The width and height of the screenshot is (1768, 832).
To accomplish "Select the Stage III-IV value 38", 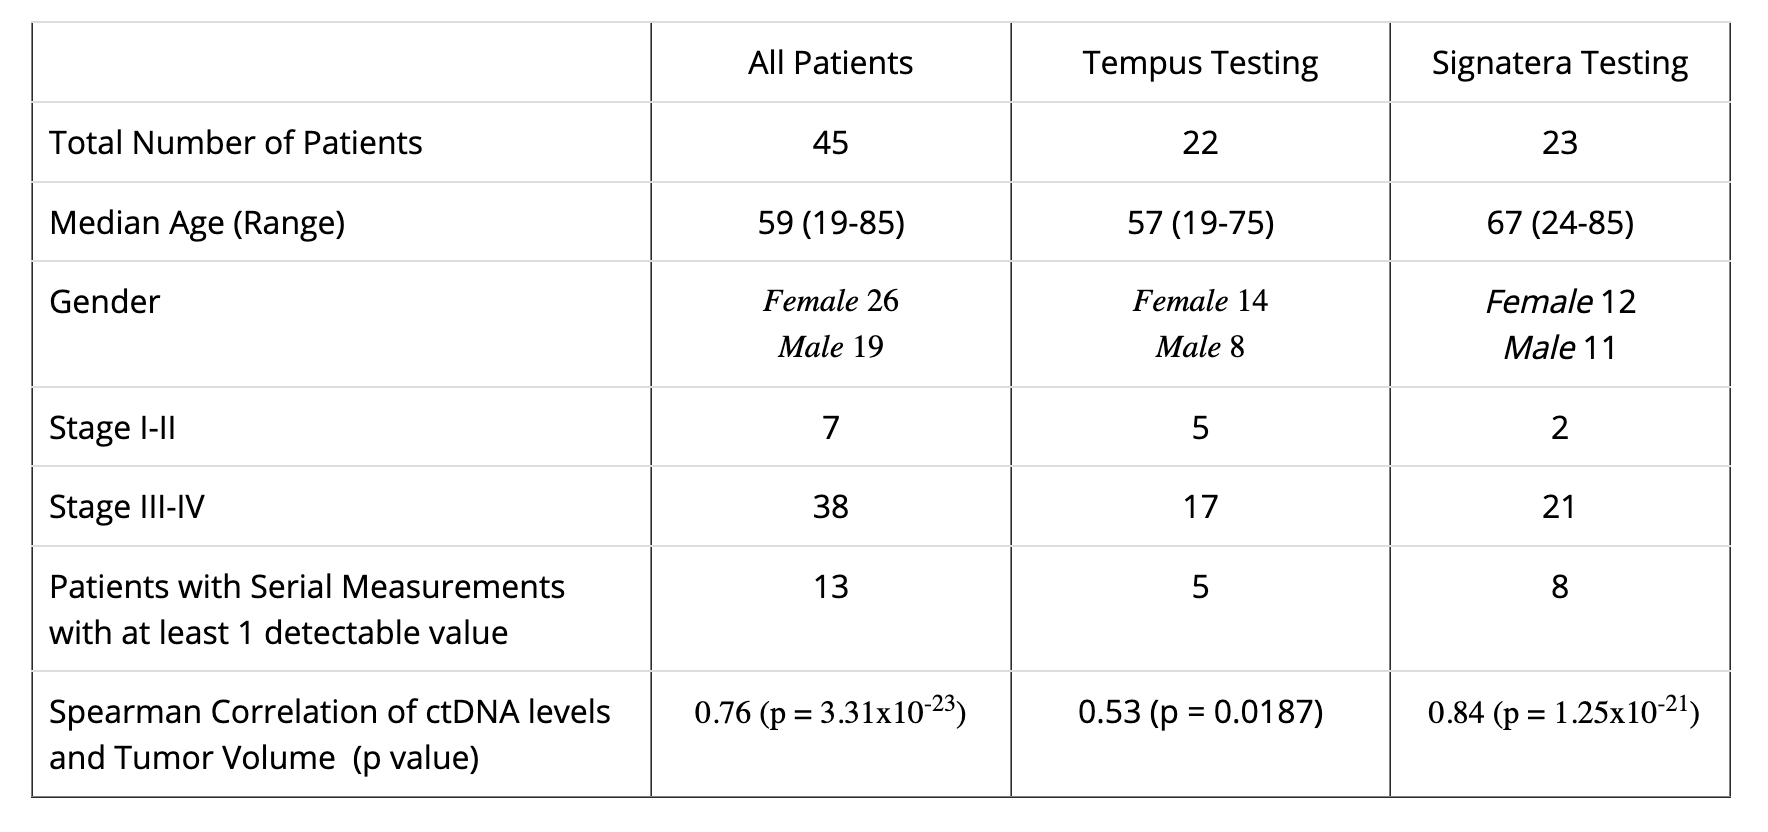I will [x=830, y=507].
